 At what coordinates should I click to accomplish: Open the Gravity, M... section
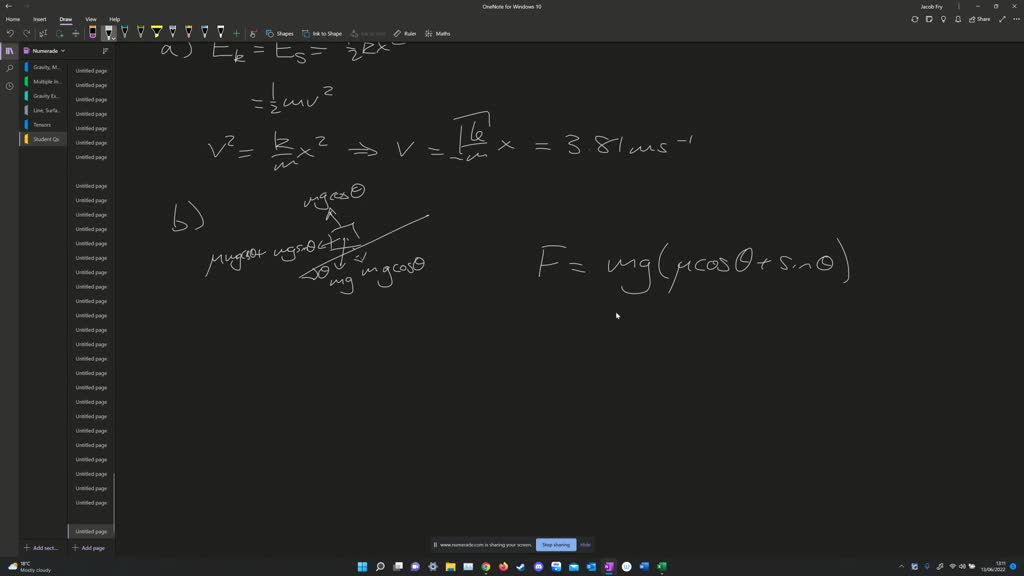[44, 67]
